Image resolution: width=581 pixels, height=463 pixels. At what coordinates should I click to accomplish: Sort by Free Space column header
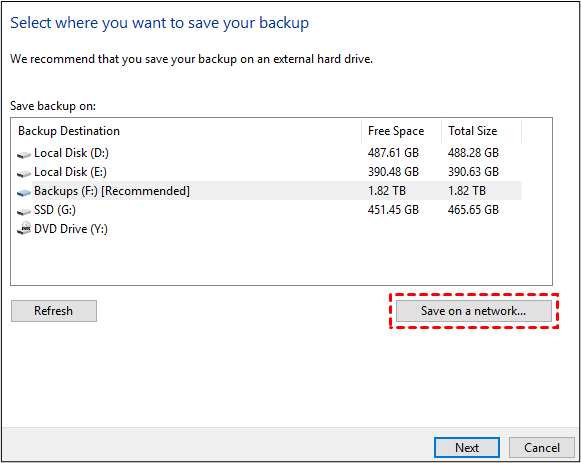coord(401,131)
